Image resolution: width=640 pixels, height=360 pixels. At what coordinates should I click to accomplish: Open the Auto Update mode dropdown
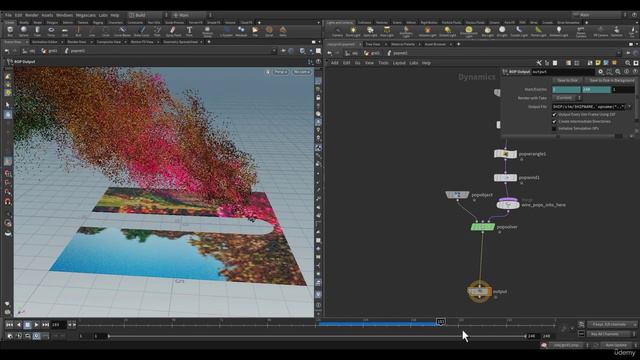(618, 345)
